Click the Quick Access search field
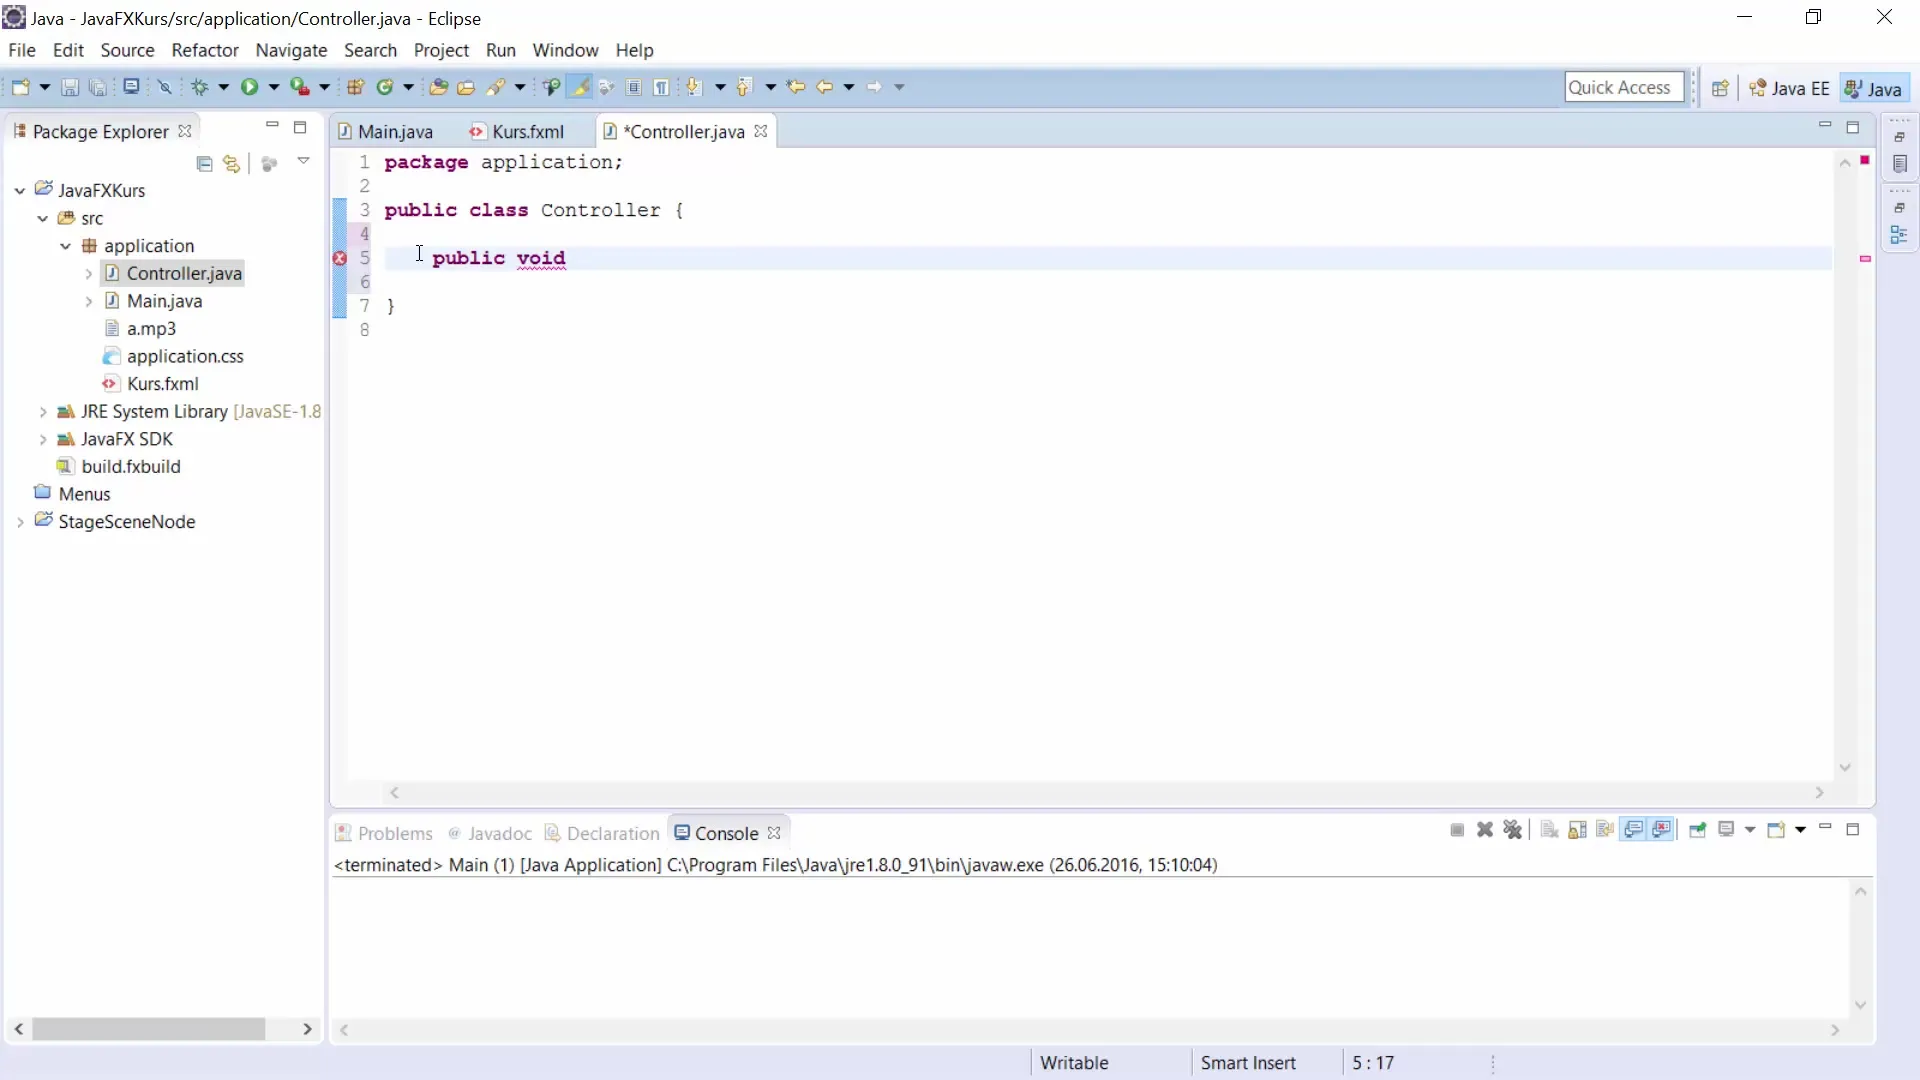Image resolution: width=1920 pixels, height=1080 pixels. pyautogui.click(x=1624, y=87)
